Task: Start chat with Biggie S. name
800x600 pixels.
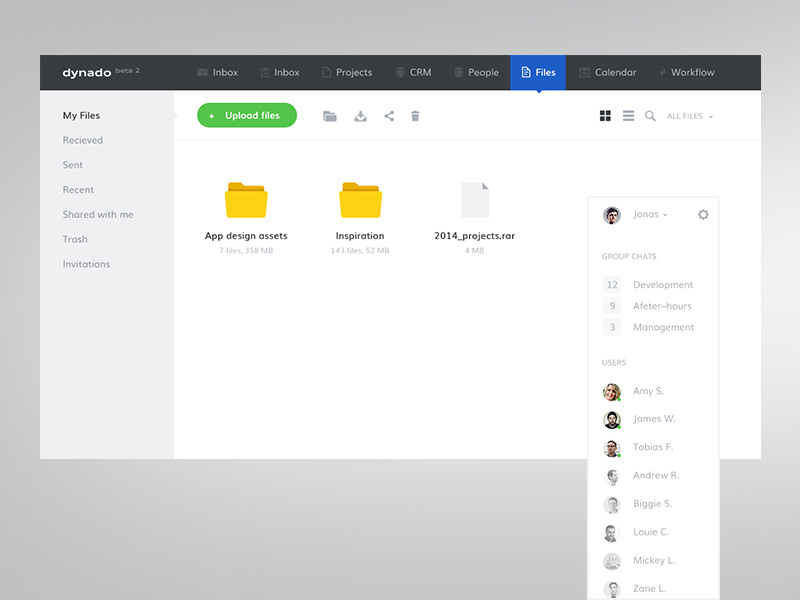Action: pos(653,504)
